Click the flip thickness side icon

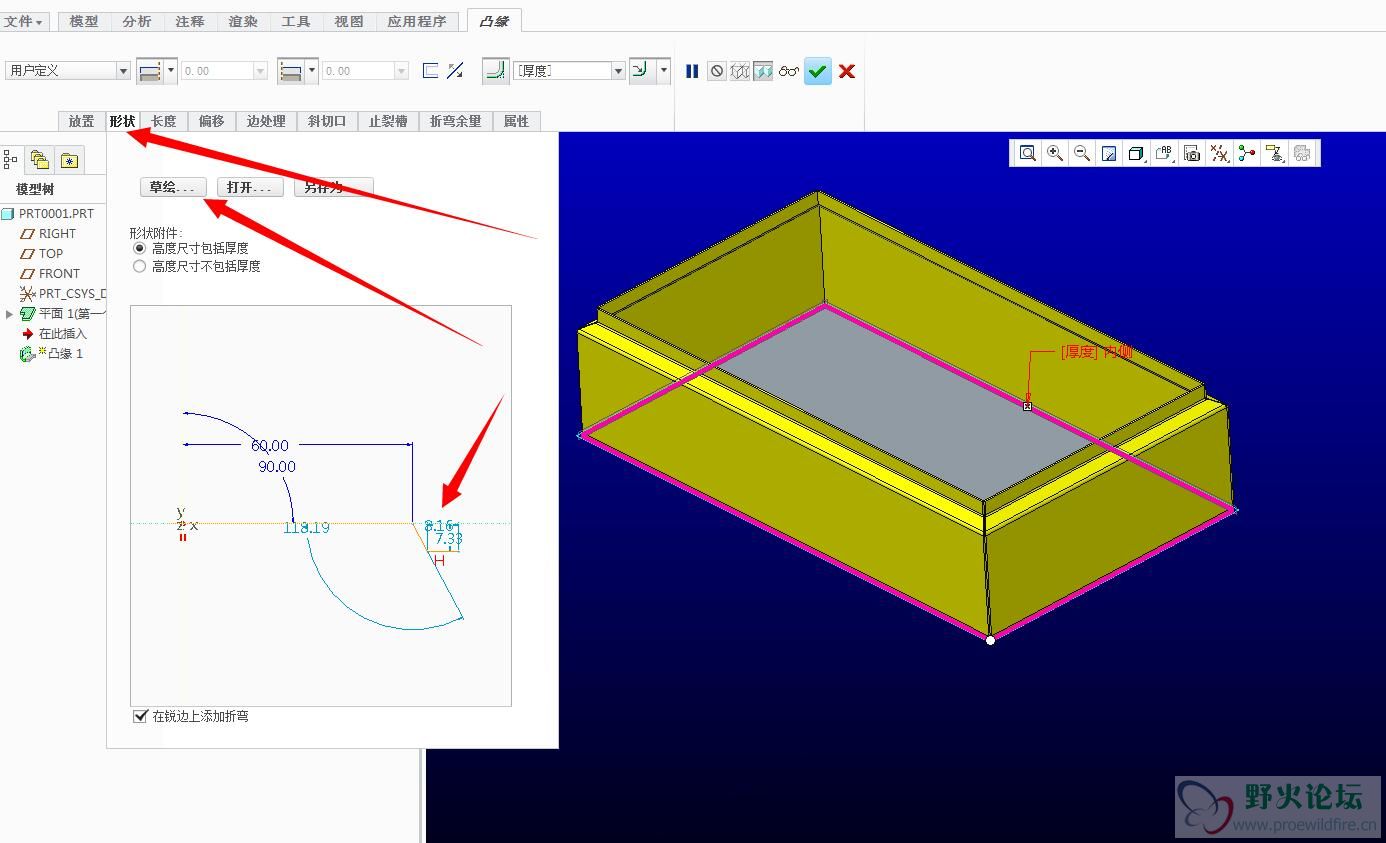point(455,70)
